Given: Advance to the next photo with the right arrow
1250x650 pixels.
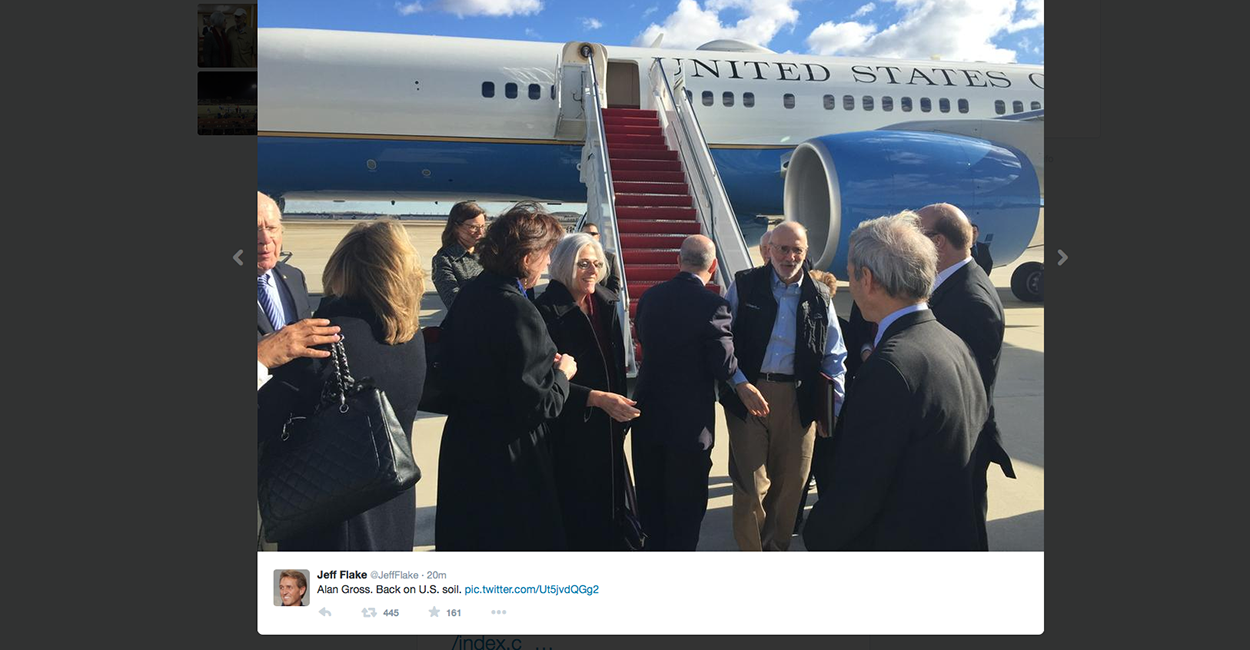Looking at the screenshot, I should (1062, 257).
